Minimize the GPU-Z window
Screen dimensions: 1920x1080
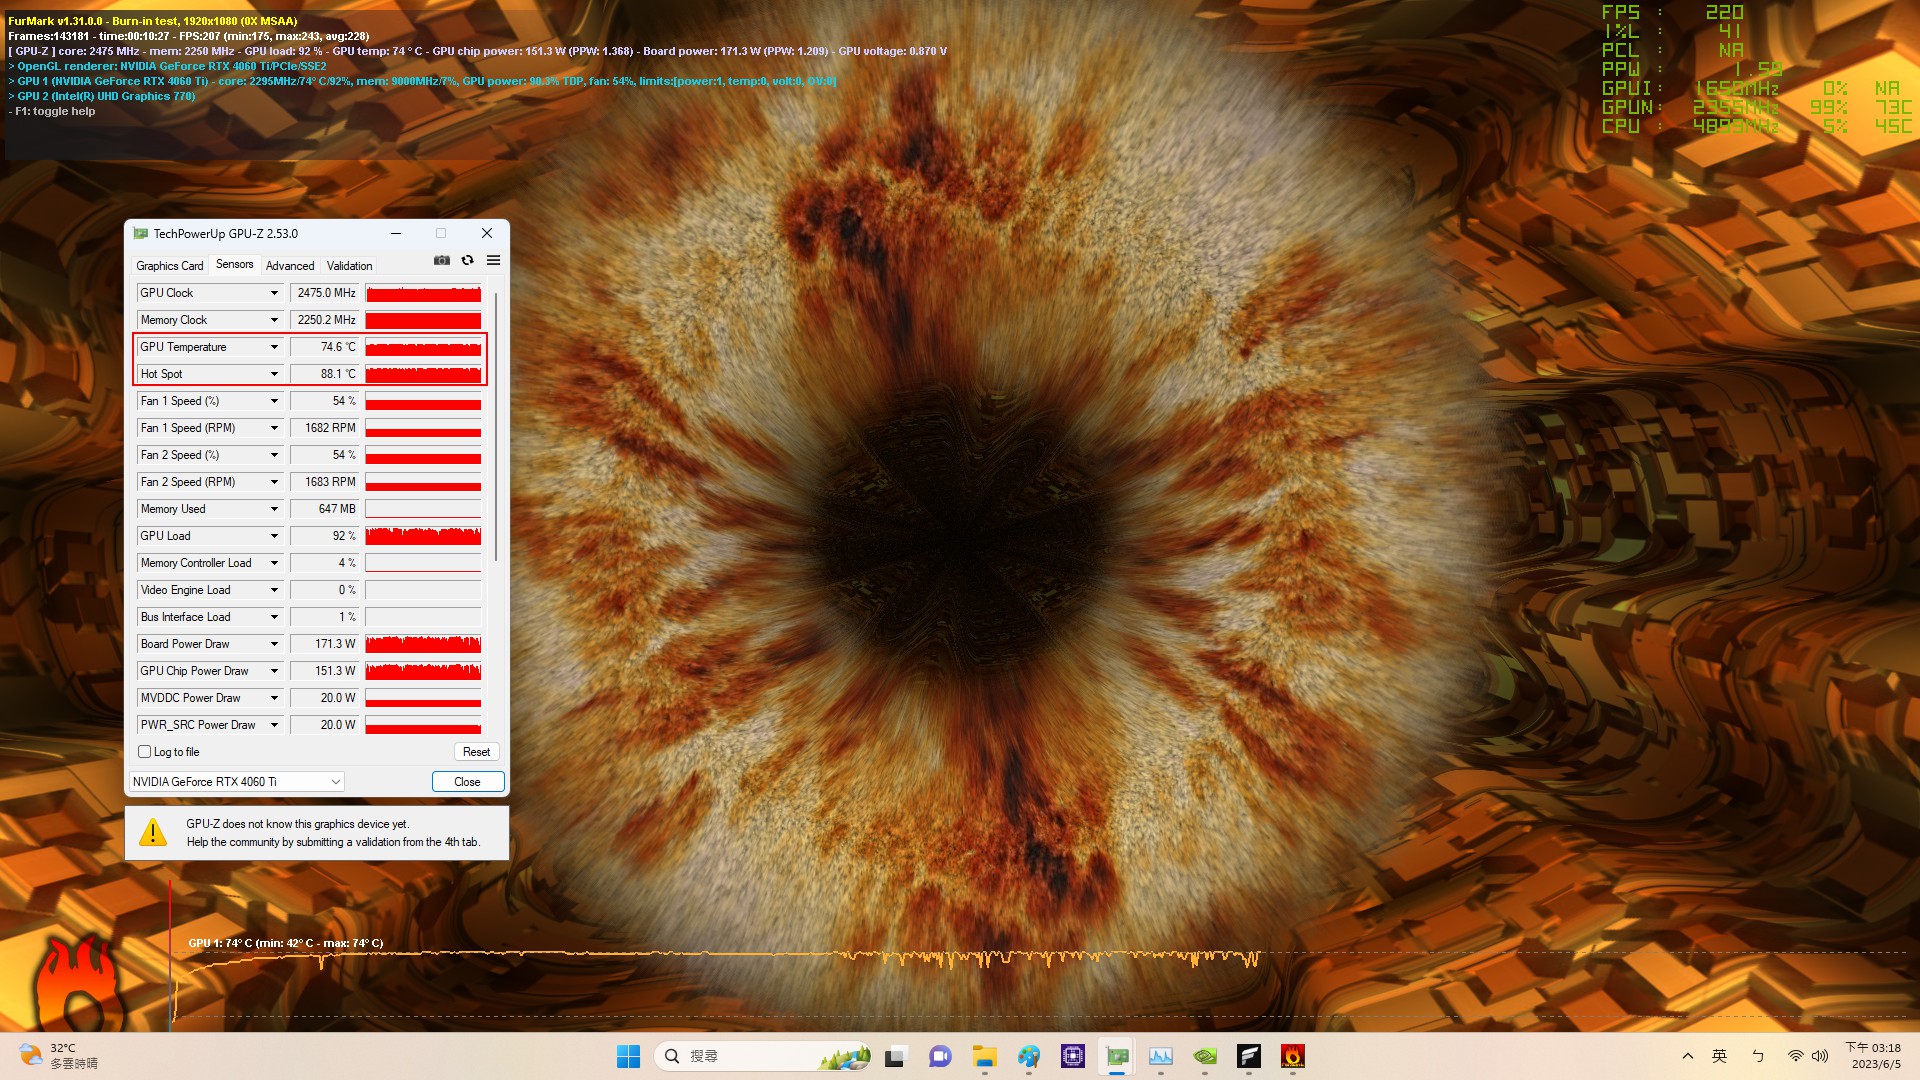click(x=396, y=233)
